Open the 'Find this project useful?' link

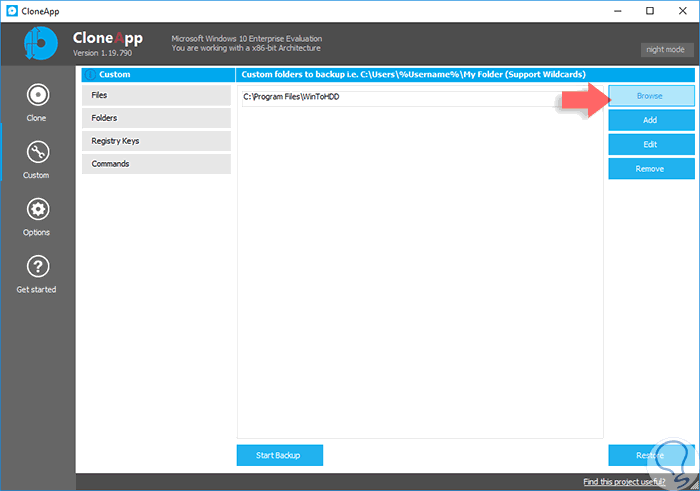point(624,482)
